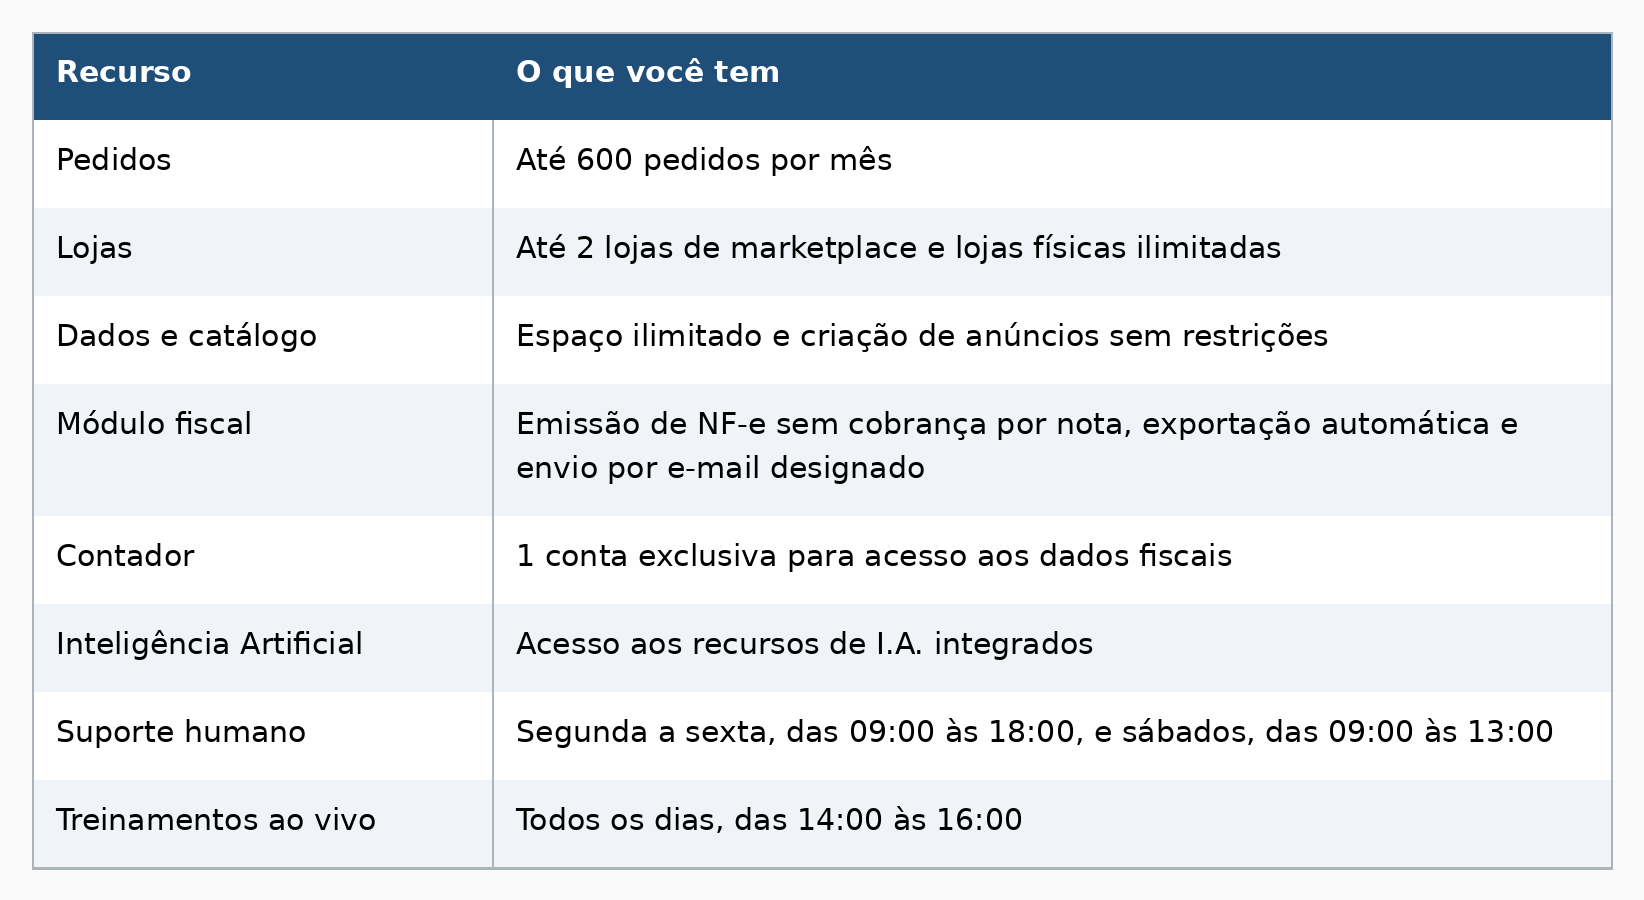Click the Todos os dias training hours cell
1644x900 pixels.
pyautogui.click(x=769, y=821)
